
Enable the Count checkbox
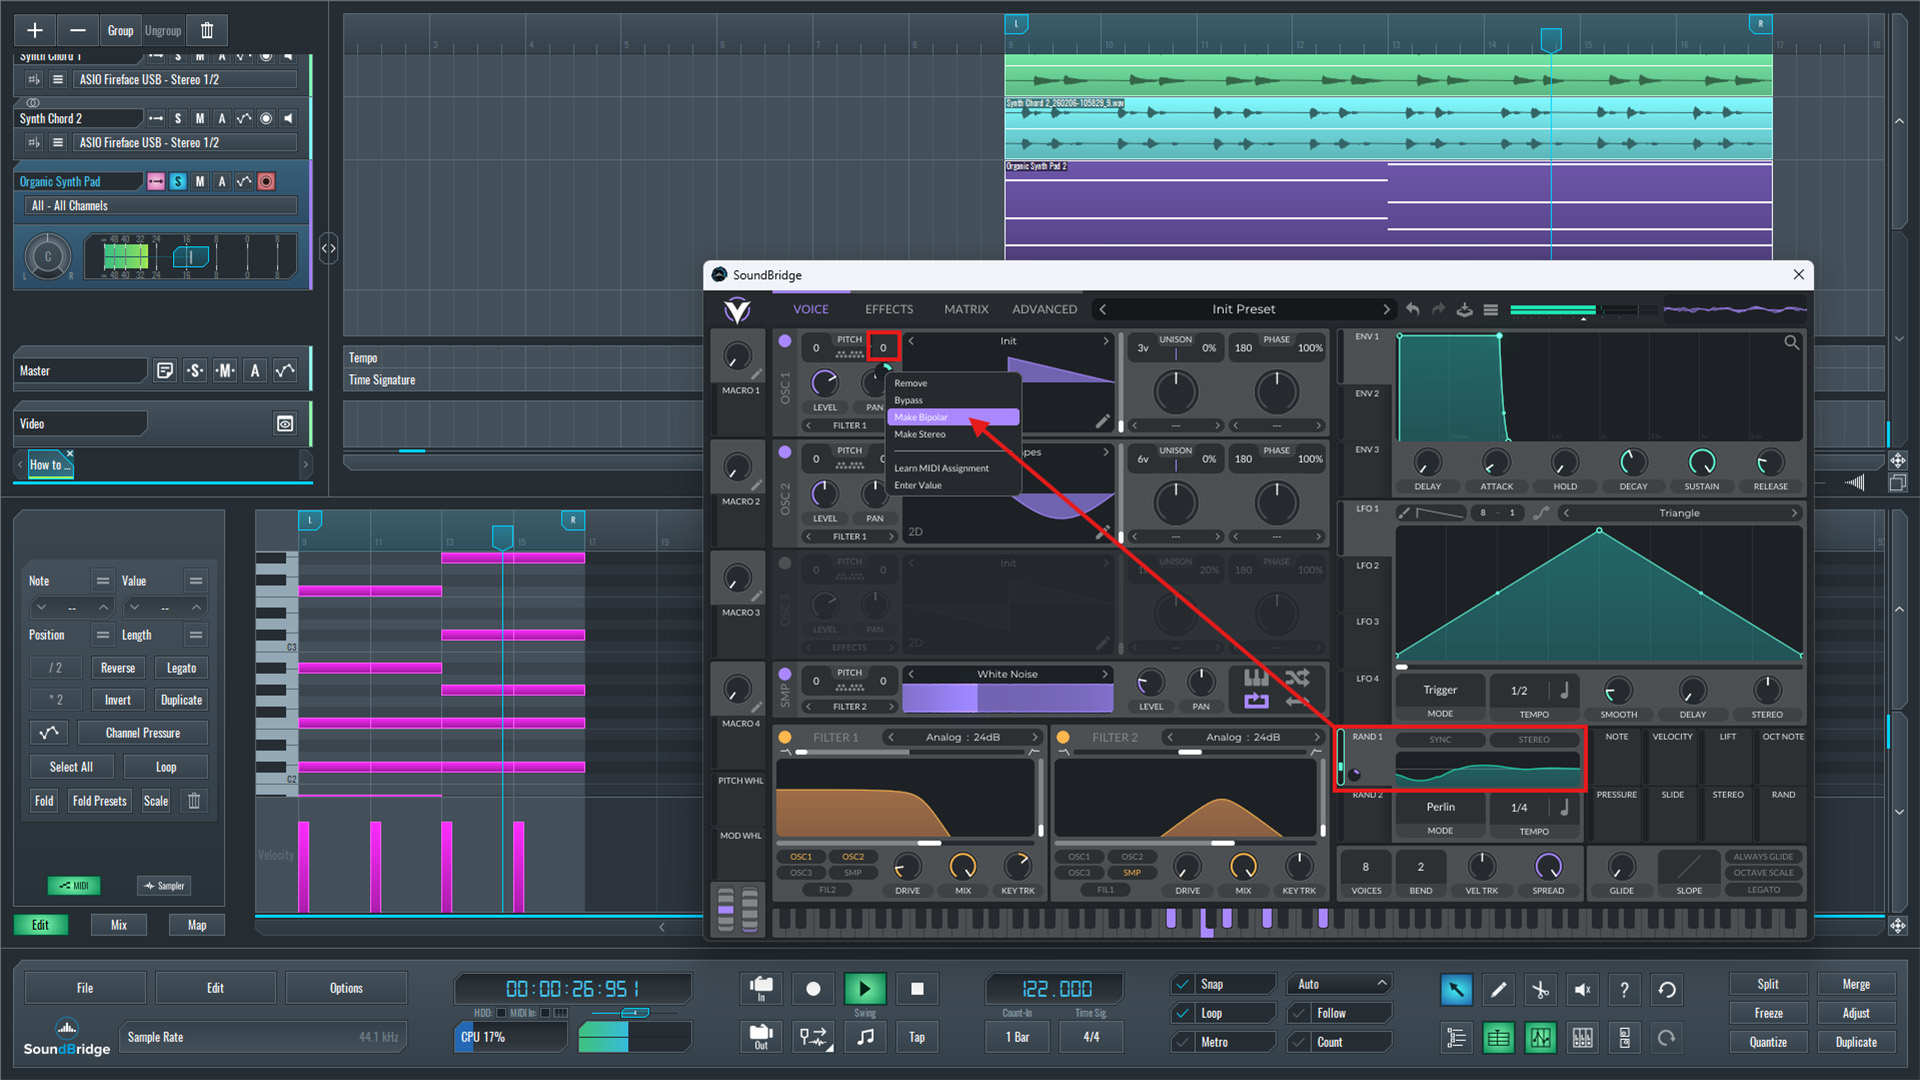(x=1299, y=1043)
